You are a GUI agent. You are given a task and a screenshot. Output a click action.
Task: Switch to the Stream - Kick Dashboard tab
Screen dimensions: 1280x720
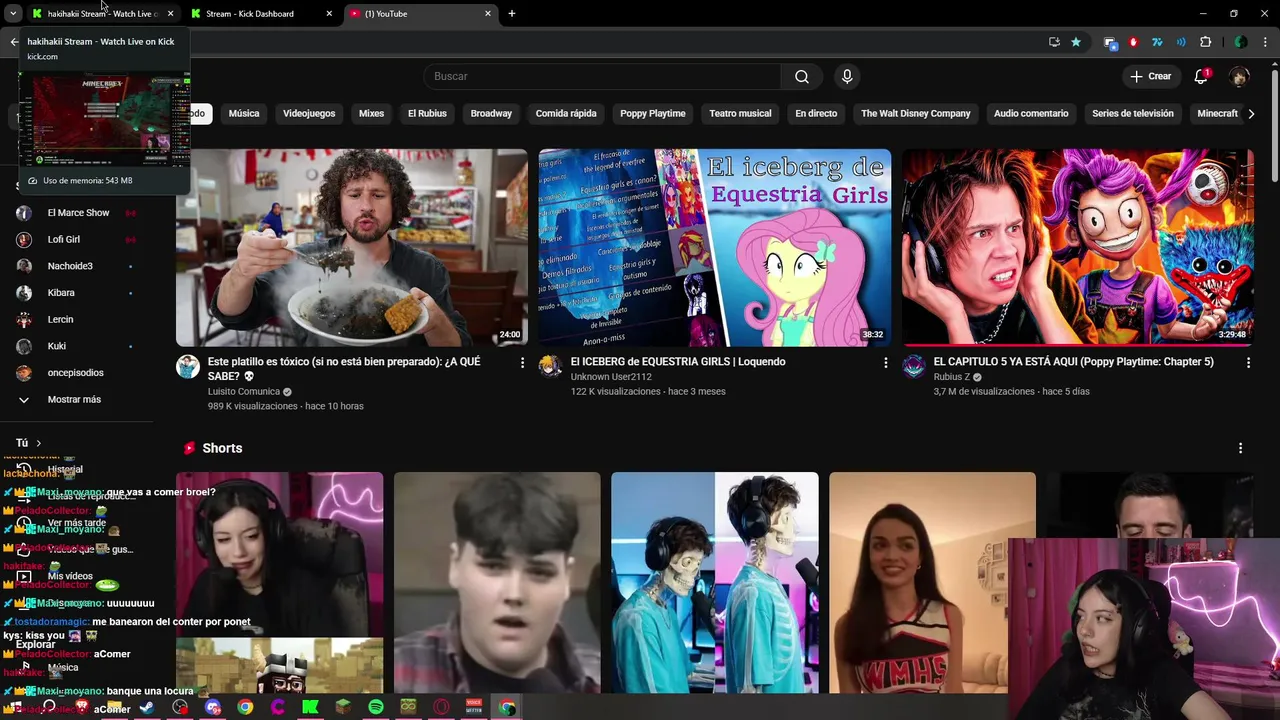point(262,14)
